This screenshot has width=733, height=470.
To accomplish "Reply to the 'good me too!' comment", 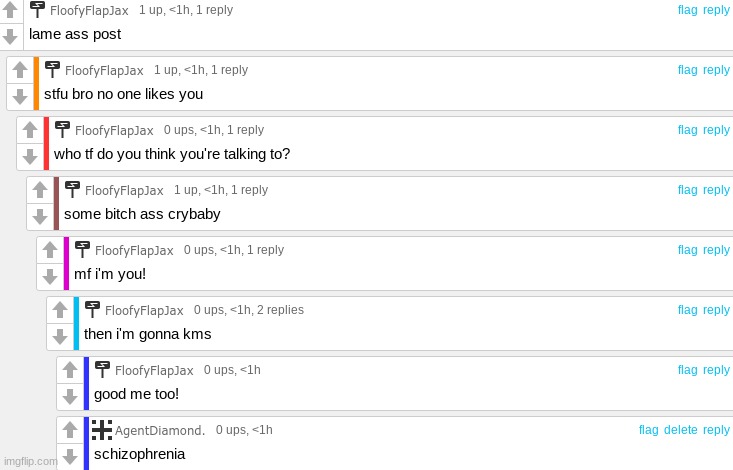I will 716,370.
